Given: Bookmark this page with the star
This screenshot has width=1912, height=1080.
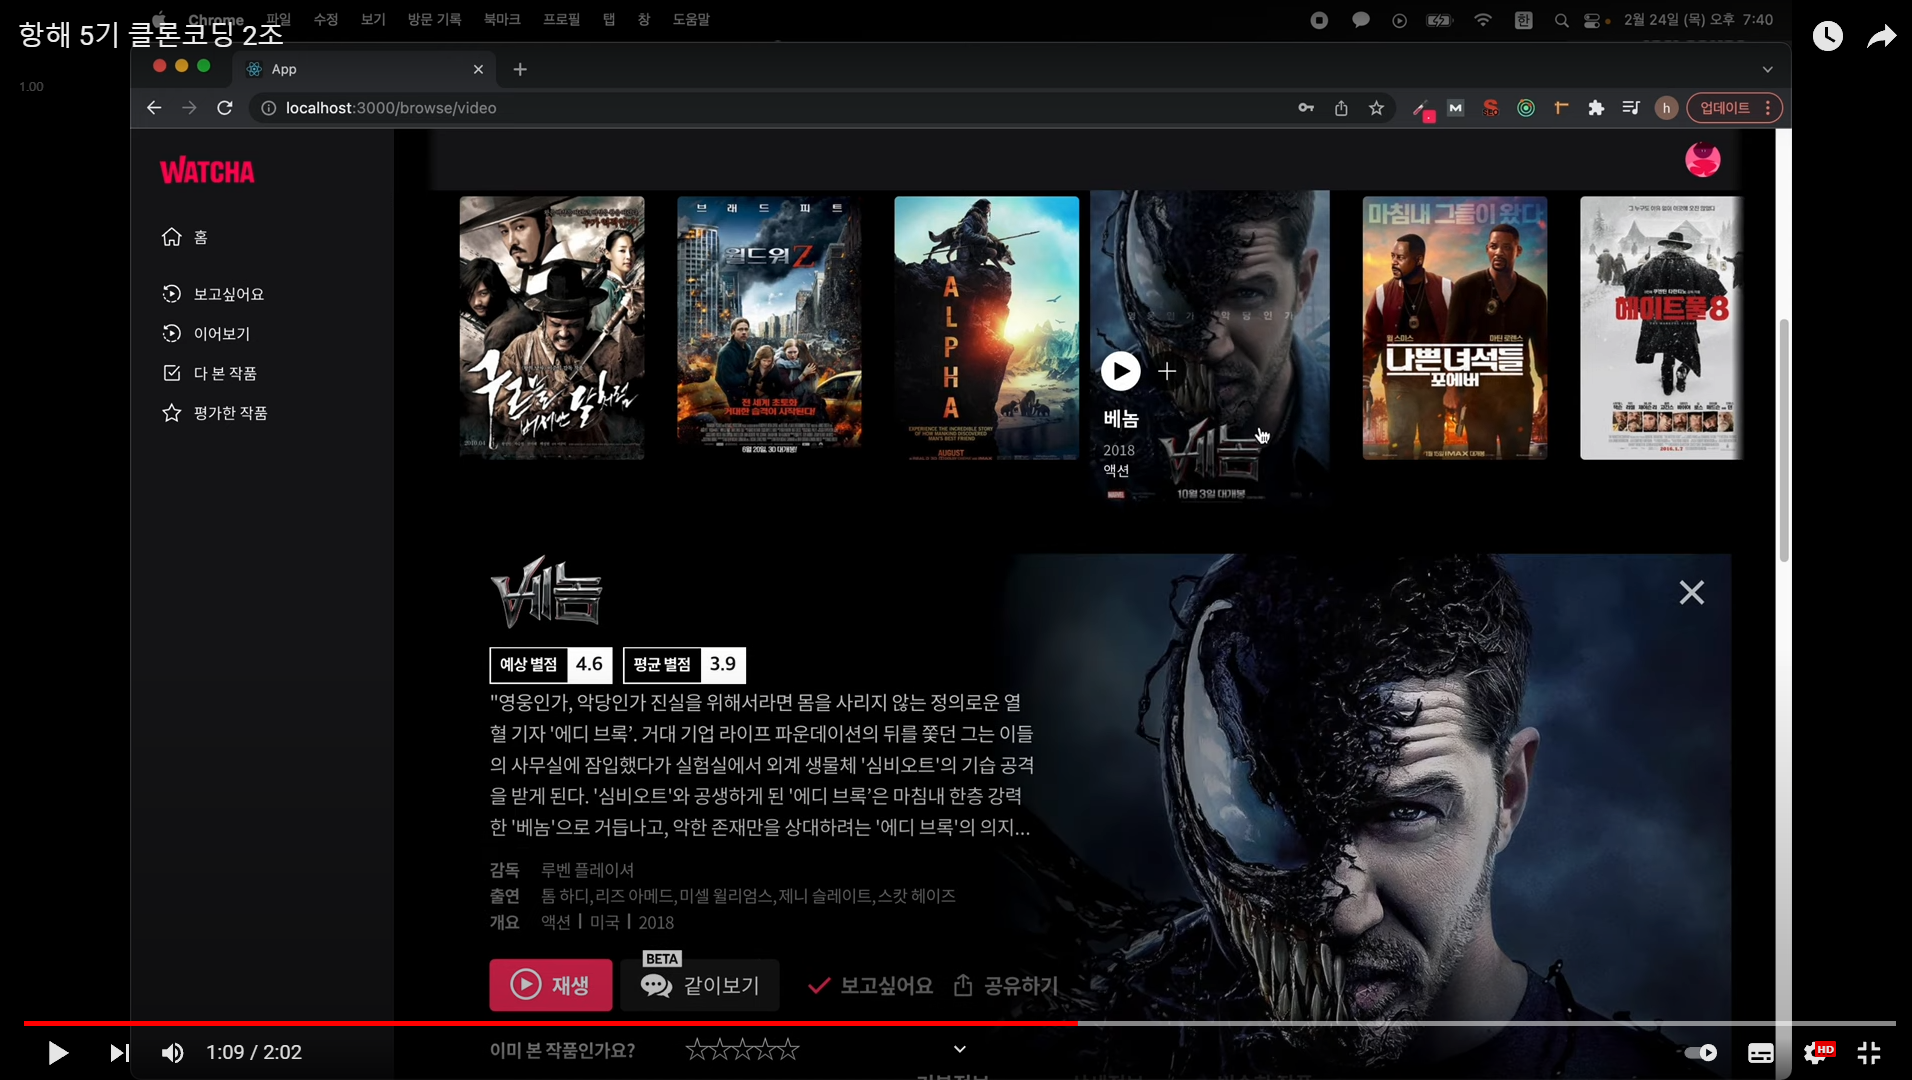Looking at the screenshot, I should click(x=1377, y=108).
